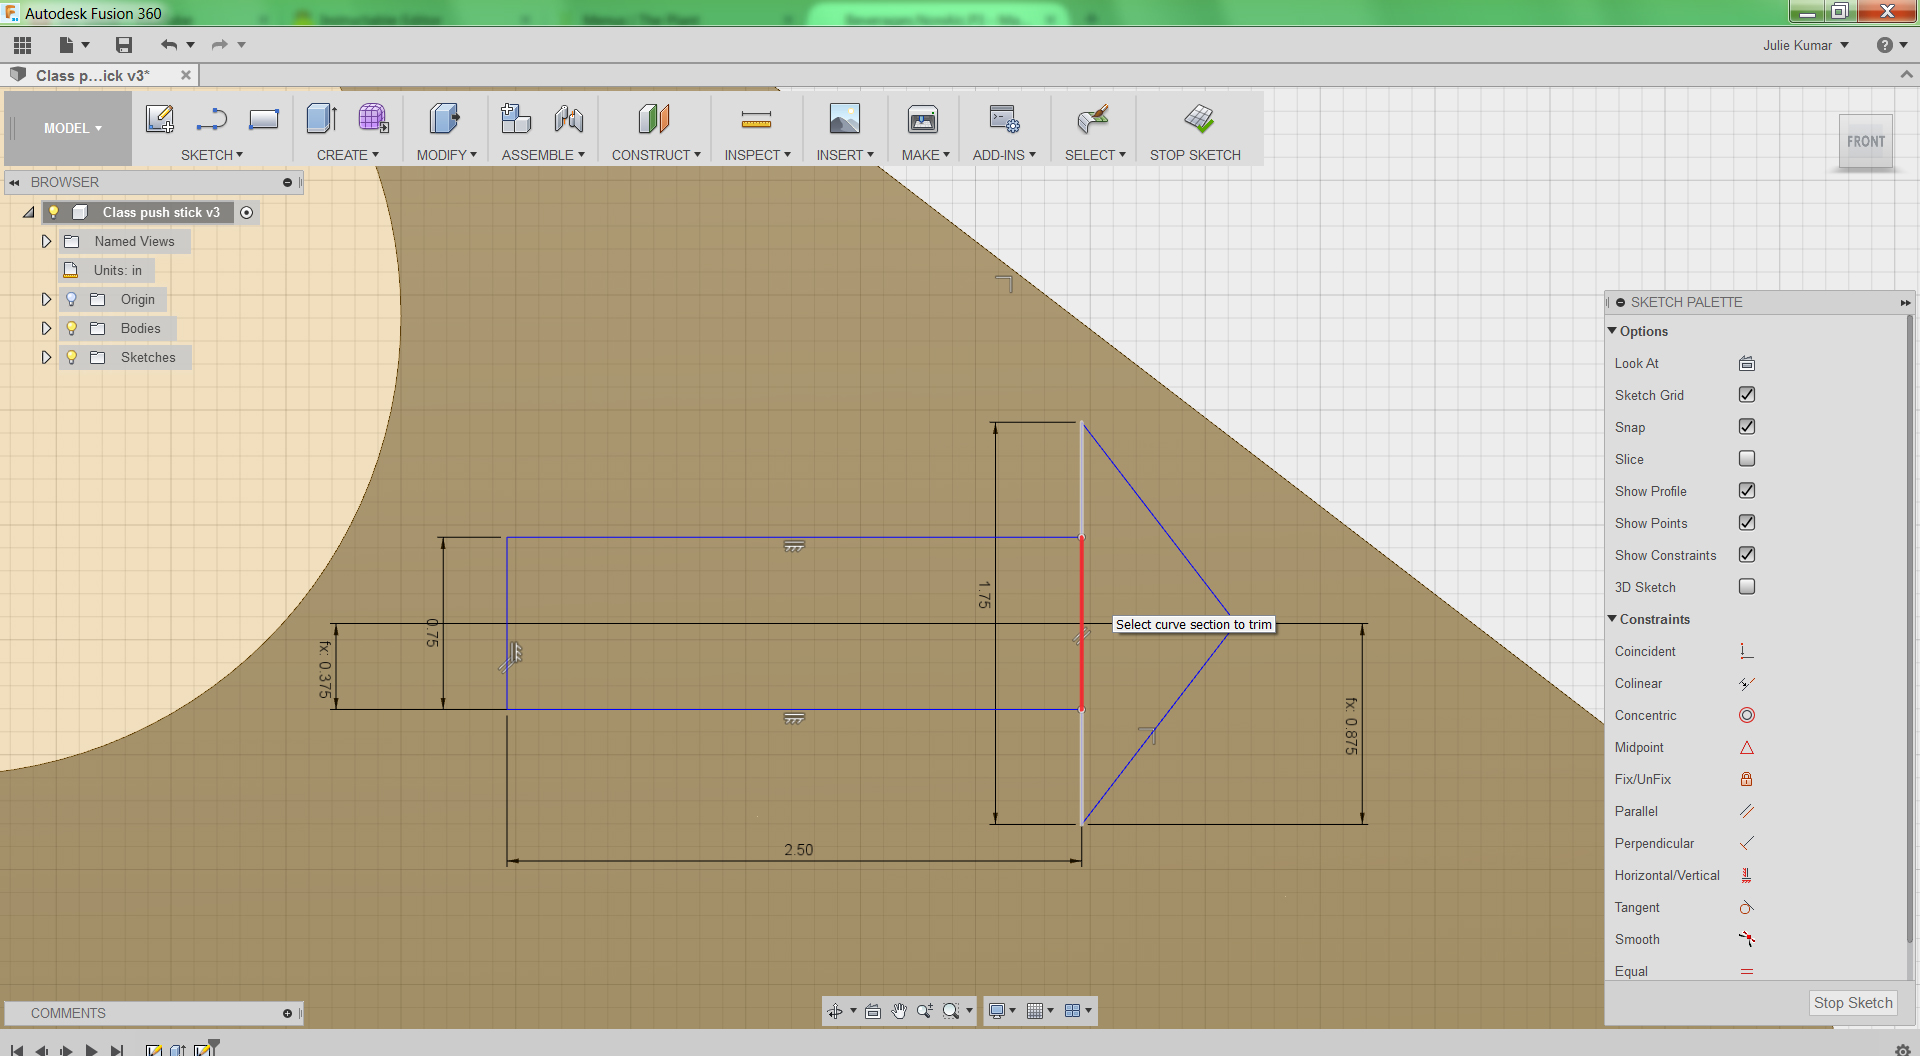The image size is (1920, 1056).
Task: Click the Insert image icon
Action: point(844,119)
